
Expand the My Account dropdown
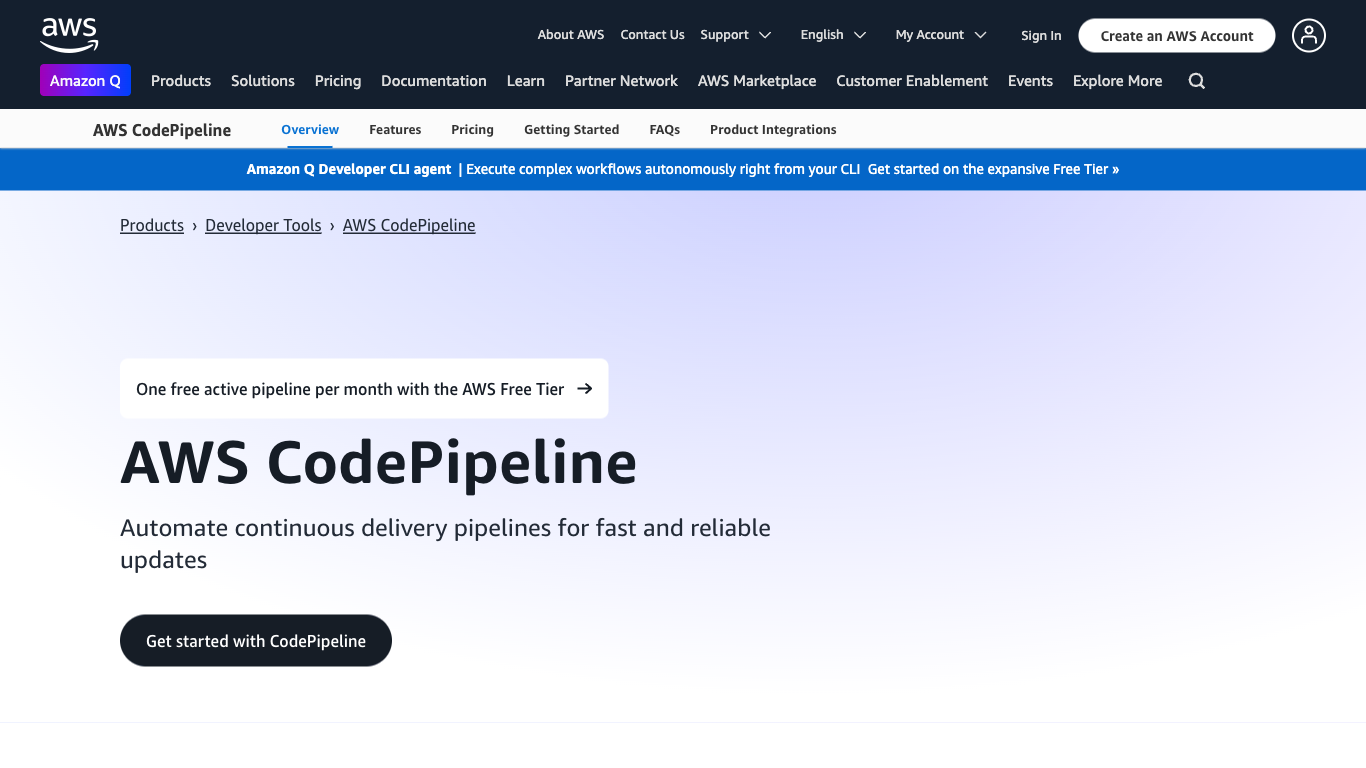(941, 35)
